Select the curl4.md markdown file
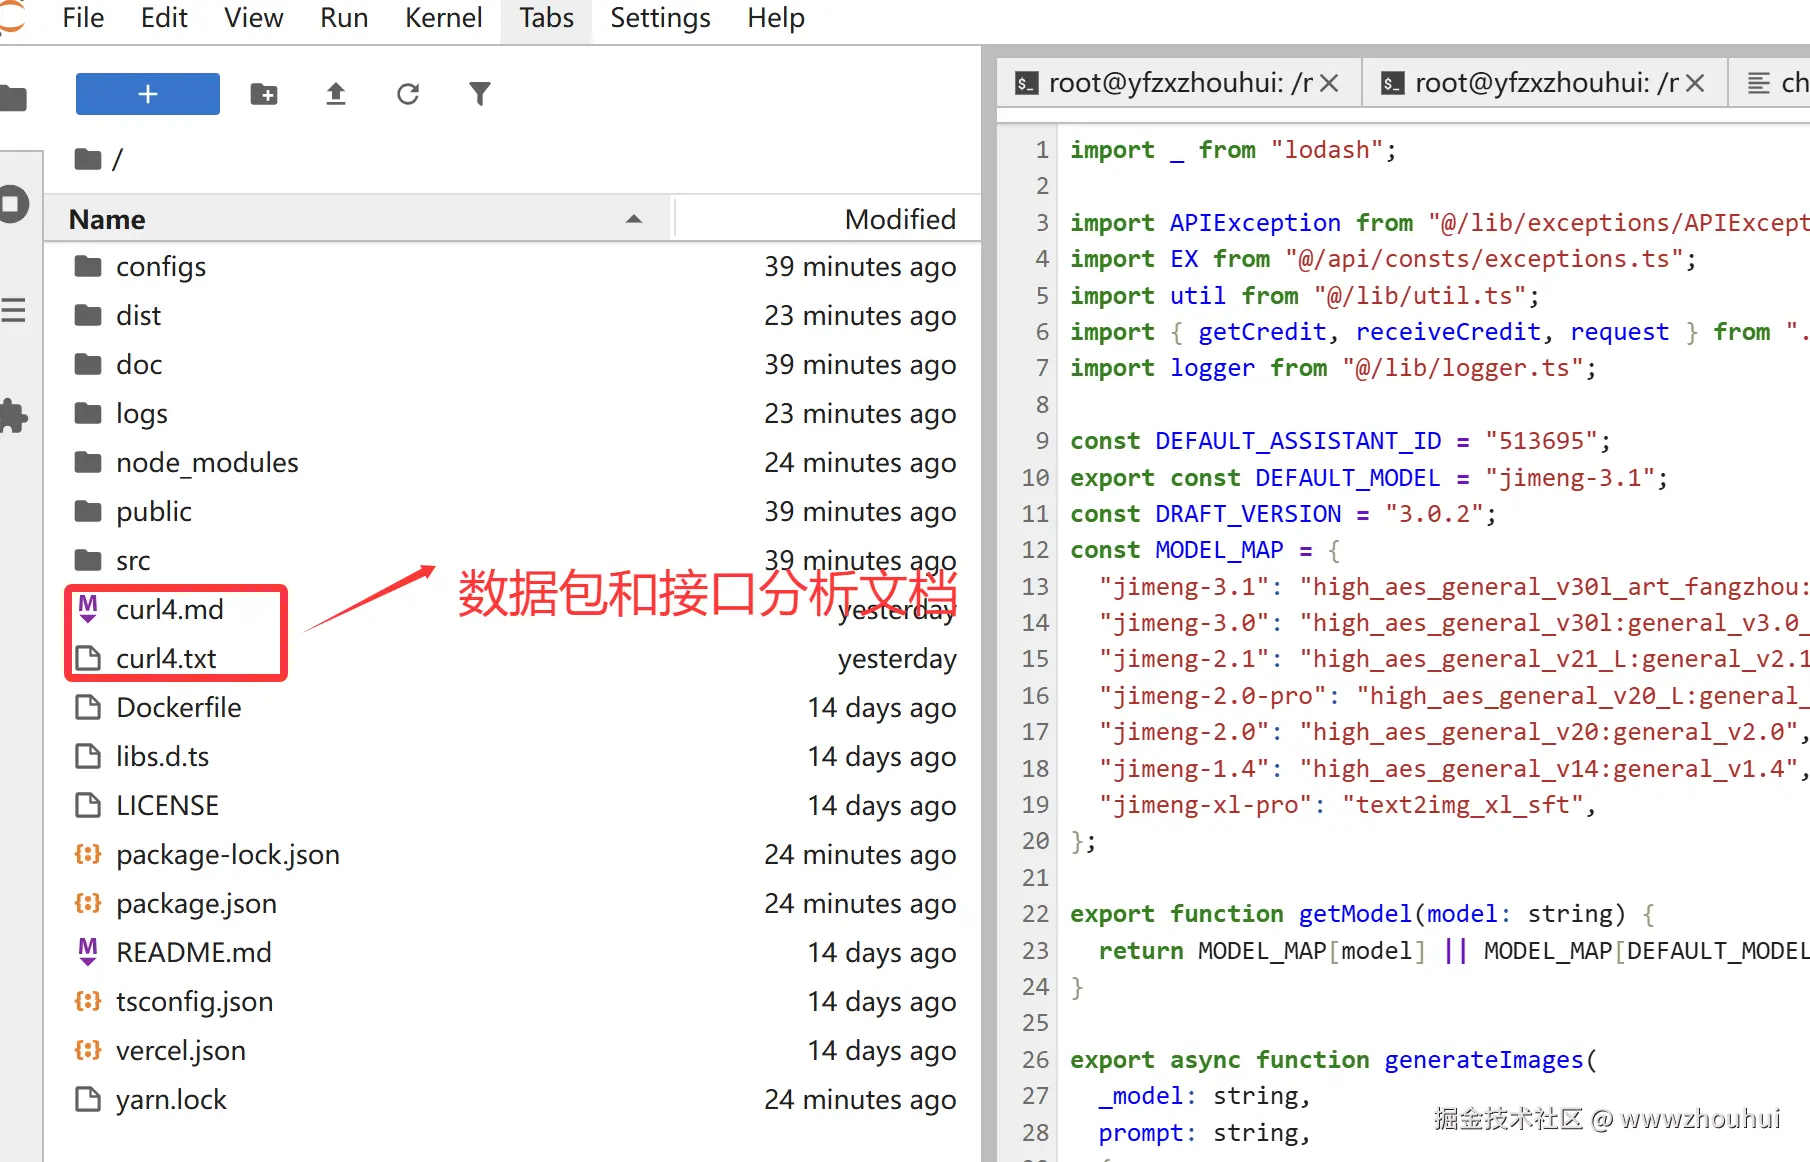Image resolution: width=1810 pixels, height=1162 pixels. point(513,610)
